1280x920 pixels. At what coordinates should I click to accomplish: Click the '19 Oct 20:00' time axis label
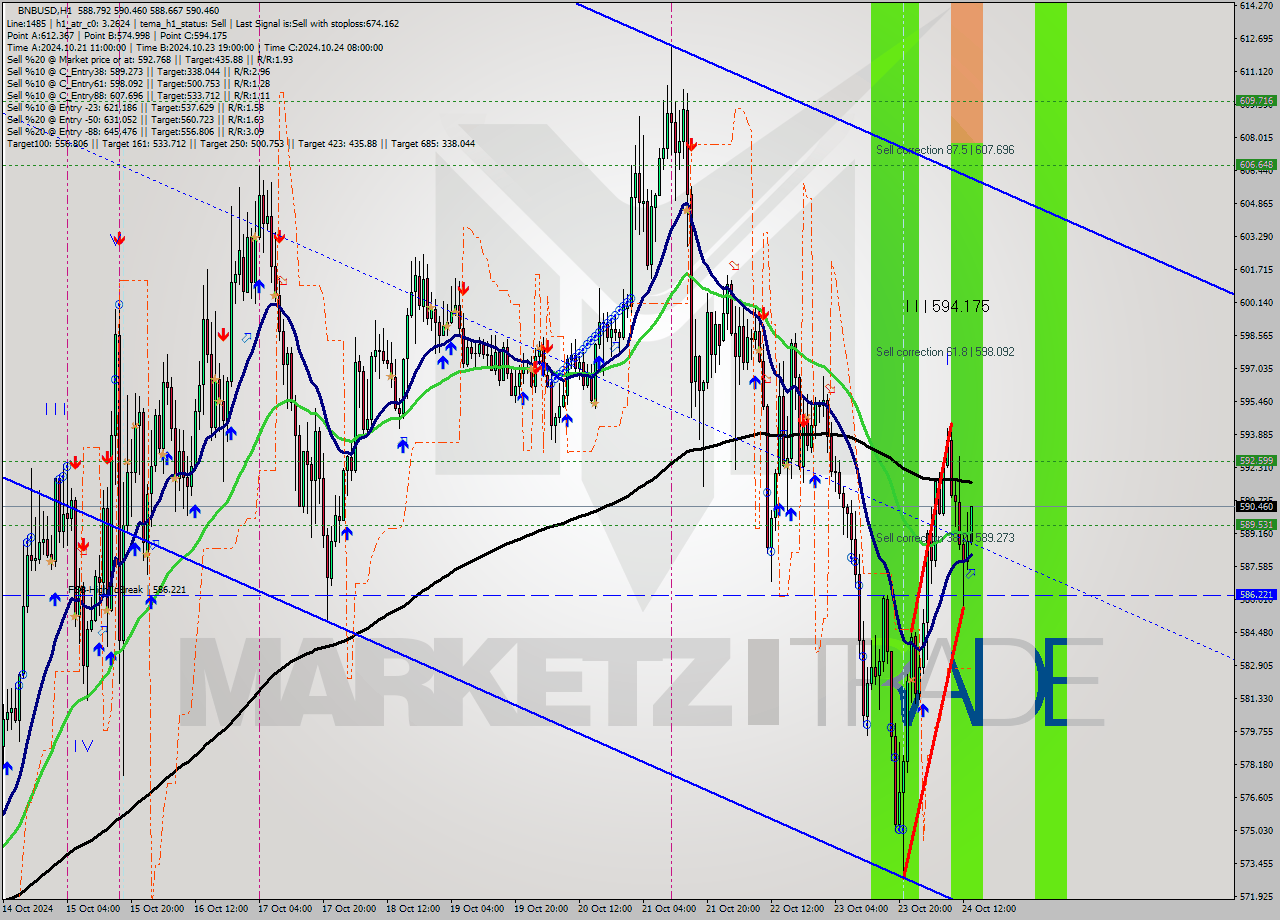(541, 909)
